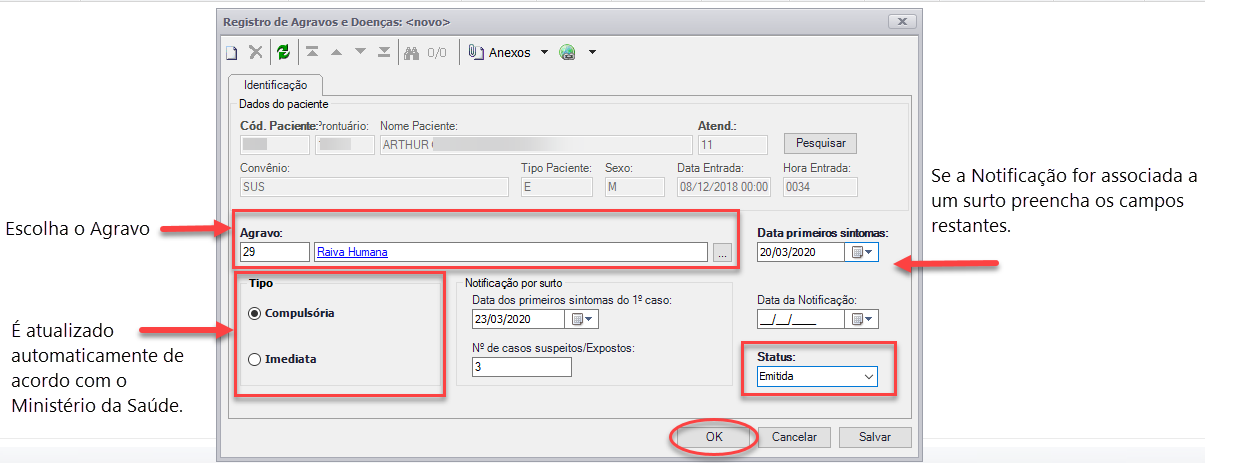Click the Convênio field showing SUS

[x=374, y=186]
